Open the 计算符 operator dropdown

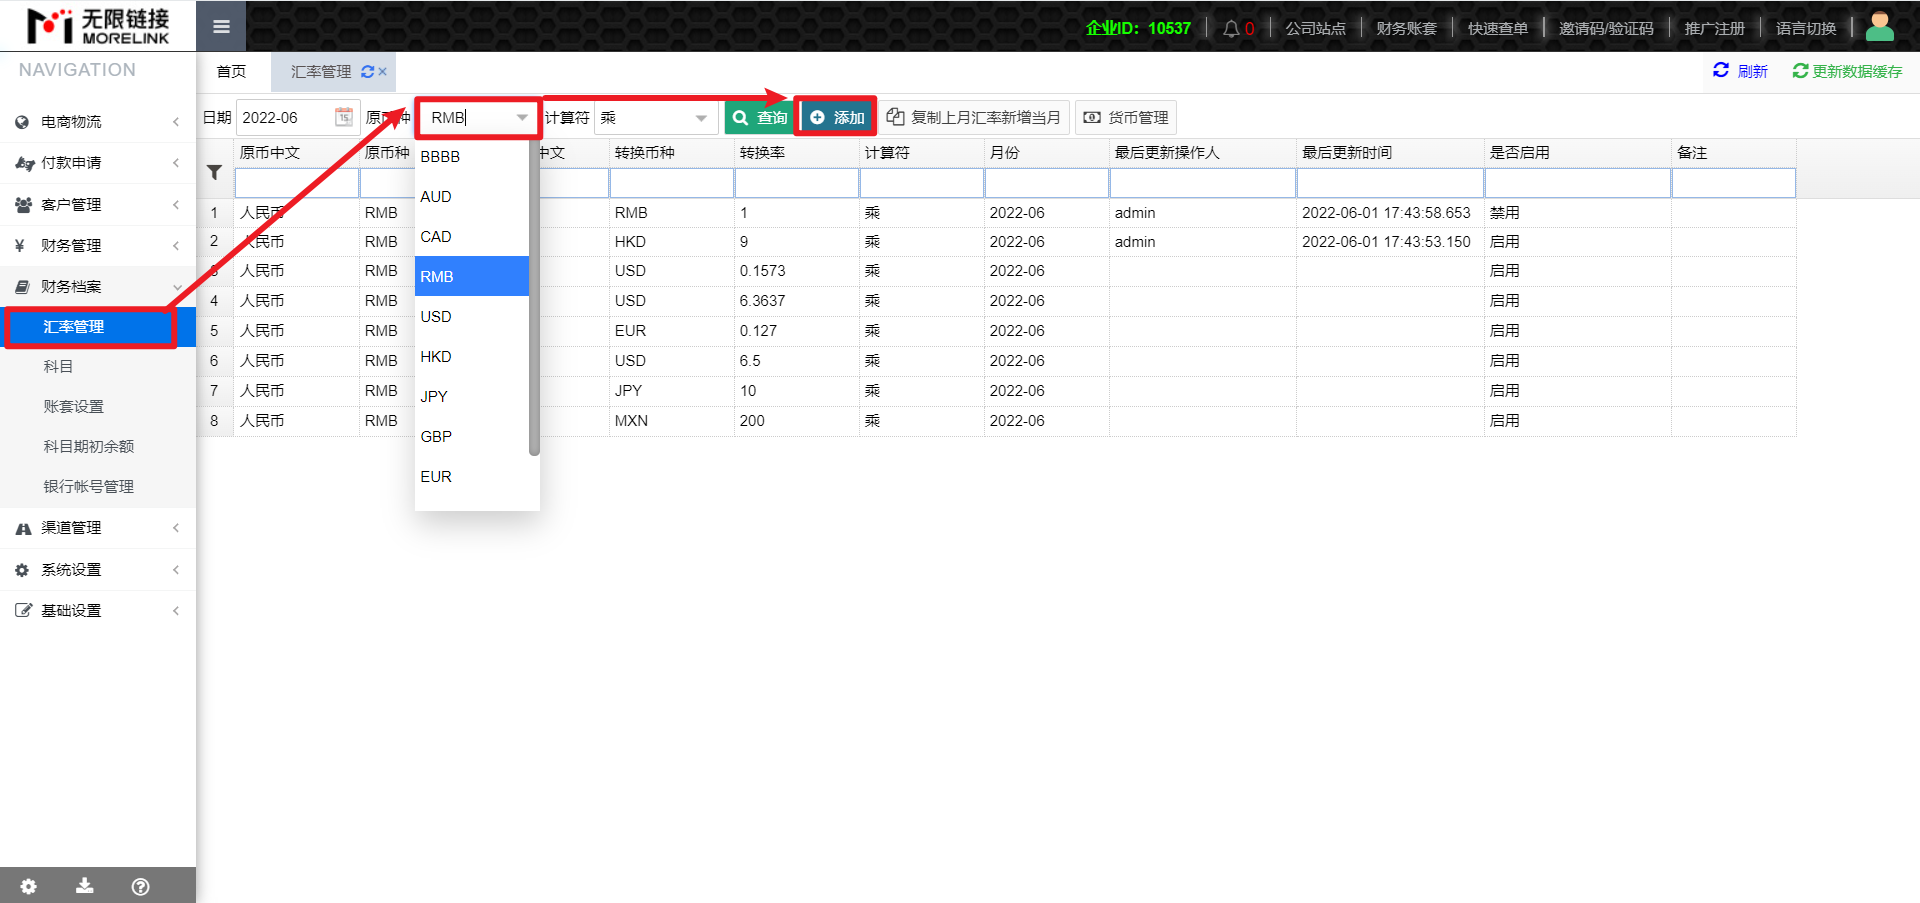click(x=700, y=118)
